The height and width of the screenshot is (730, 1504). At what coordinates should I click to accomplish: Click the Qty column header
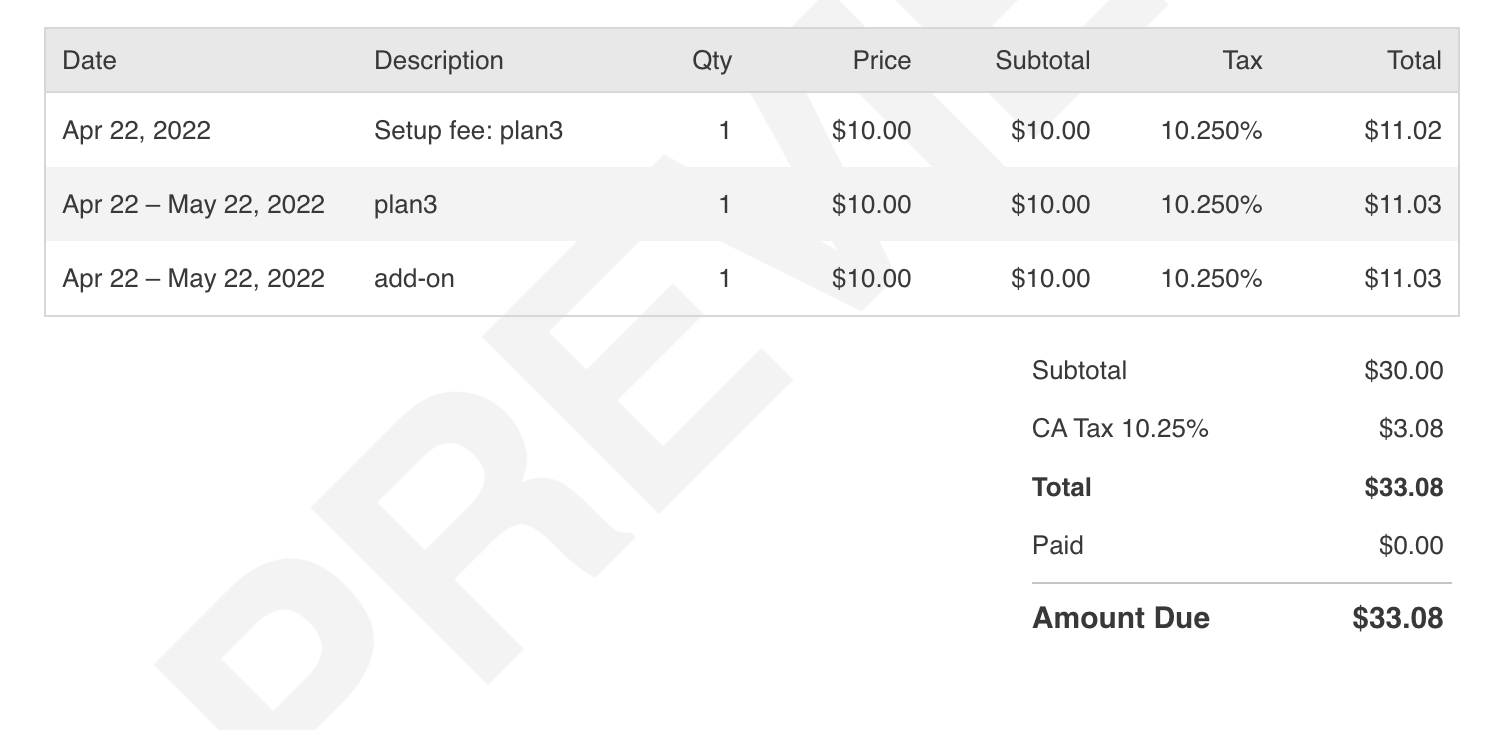pos(711,61)
